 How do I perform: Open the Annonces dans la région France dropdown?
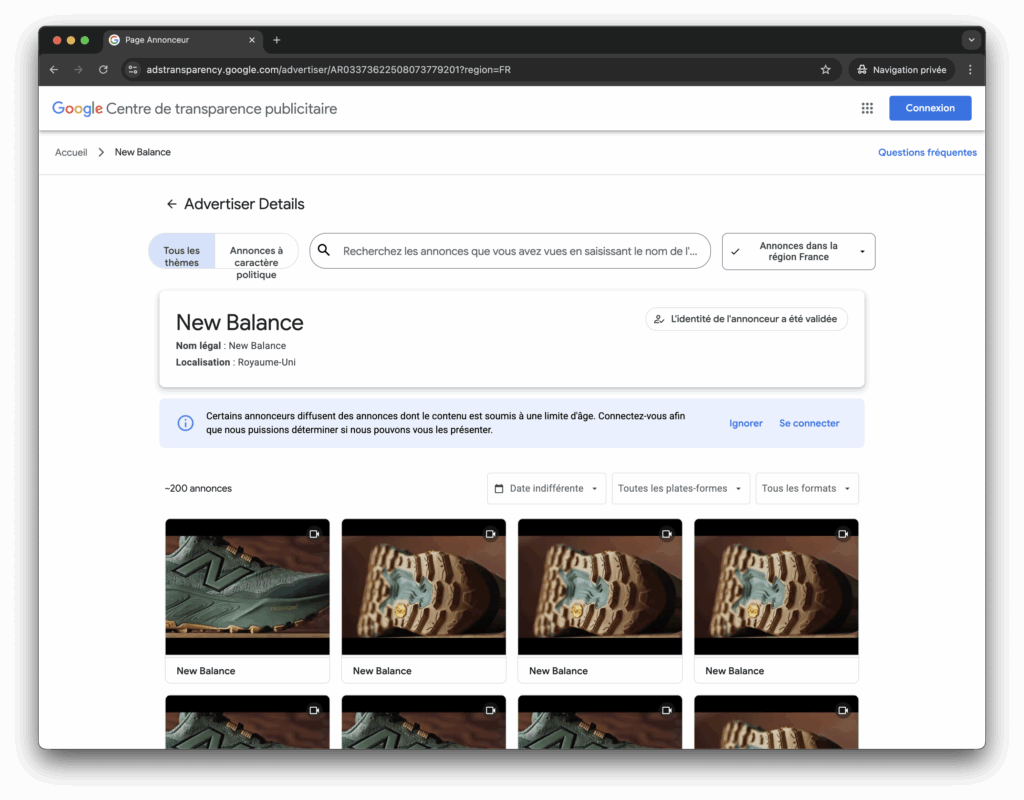798,252
